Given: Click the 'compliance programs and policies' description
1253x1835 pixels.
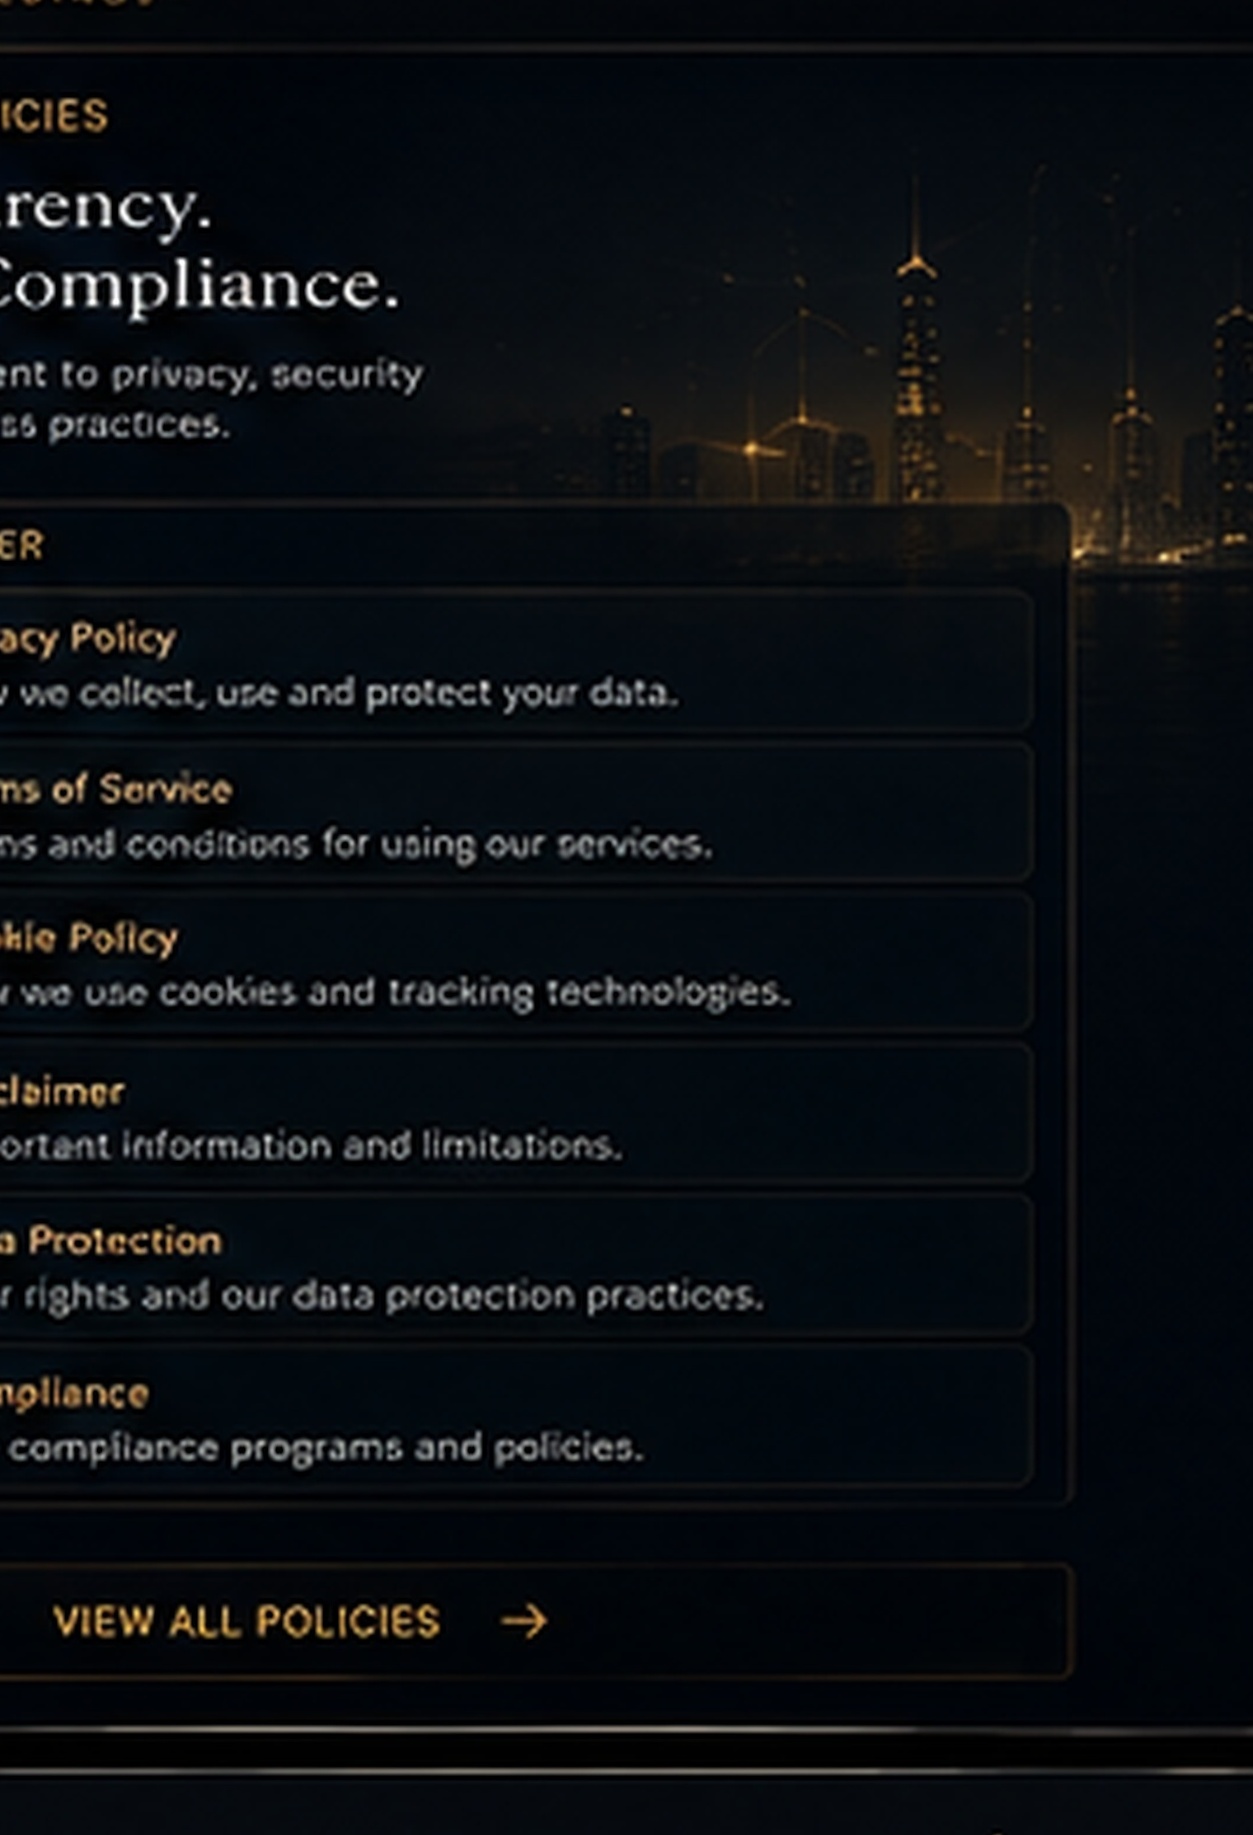Looking at the screenshot, I should 323,1448.
